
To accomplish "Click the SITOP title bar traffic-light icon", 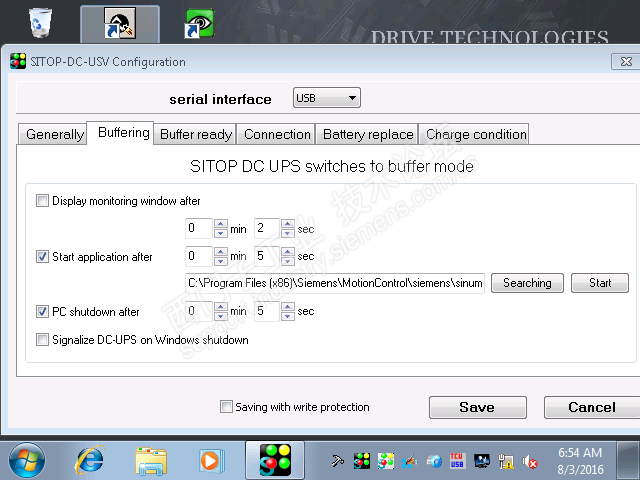I will click(x=18, y=62).
